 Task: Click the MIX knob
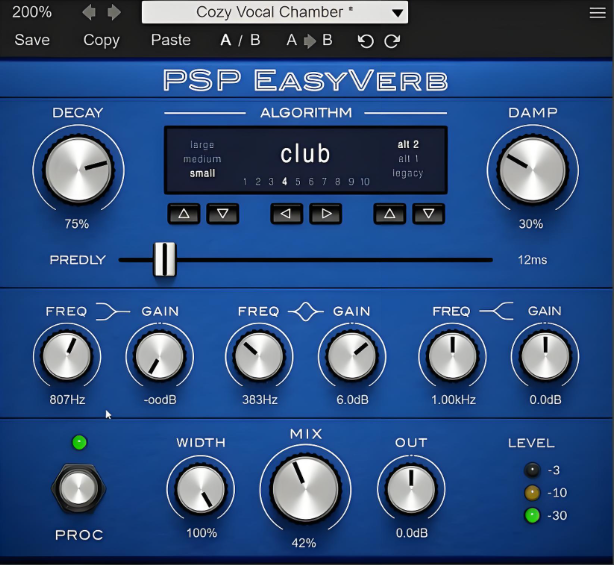coord(306,489)
